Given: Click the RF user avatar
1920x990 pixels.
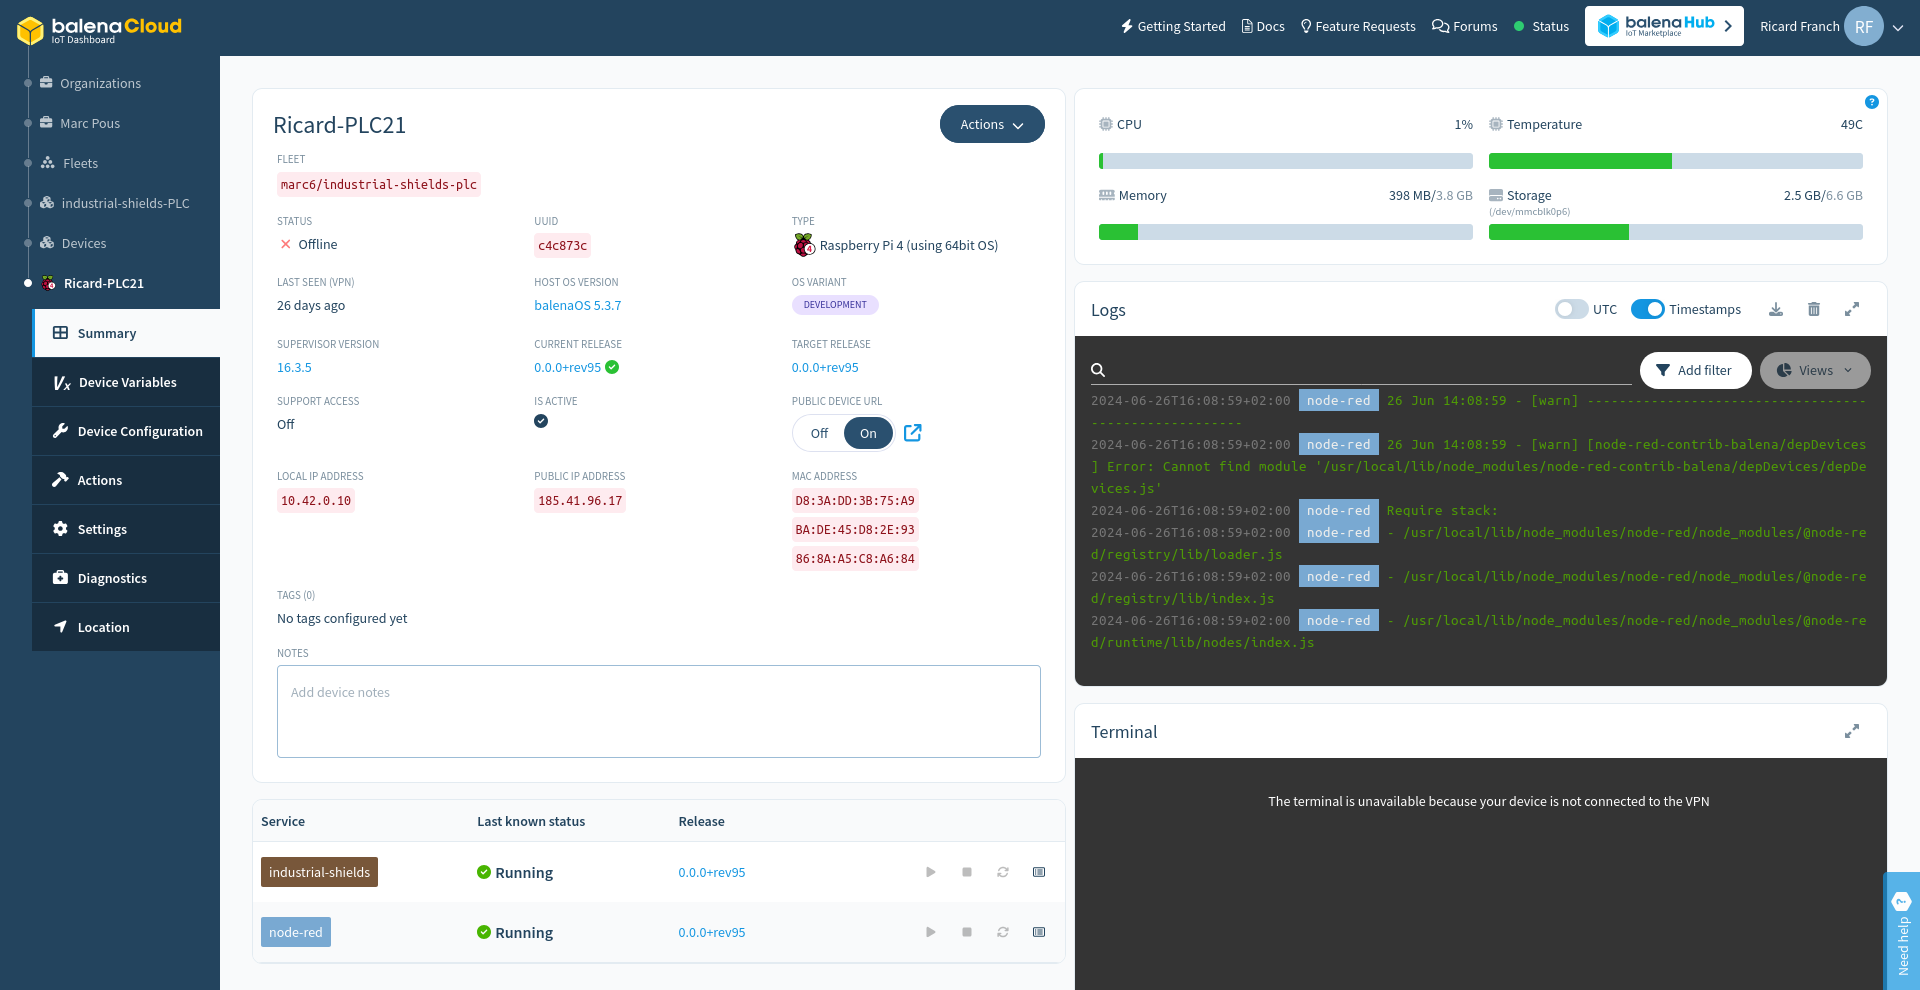Looking at the screenshot, I should pos(1864,27).
